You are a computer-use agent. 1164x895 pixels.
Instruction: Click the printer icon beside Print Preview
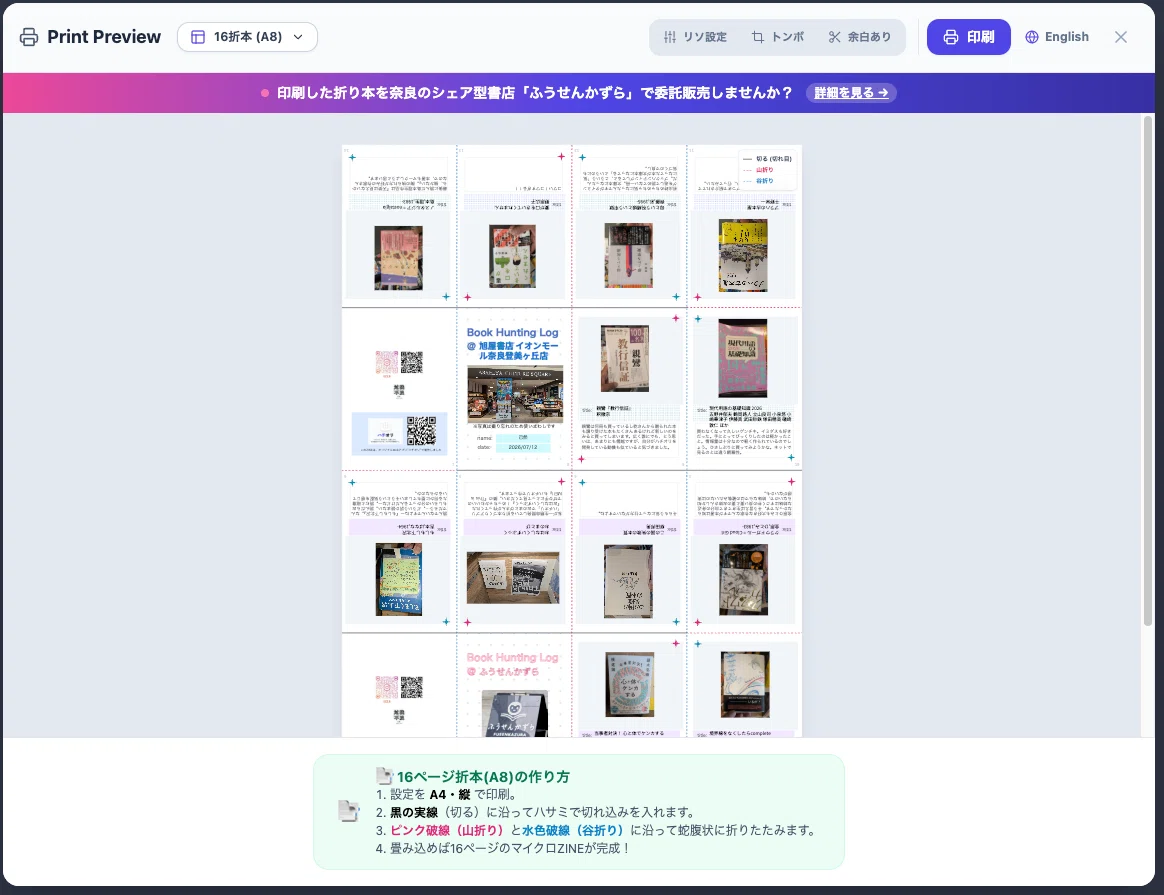[x=29, y=37]
